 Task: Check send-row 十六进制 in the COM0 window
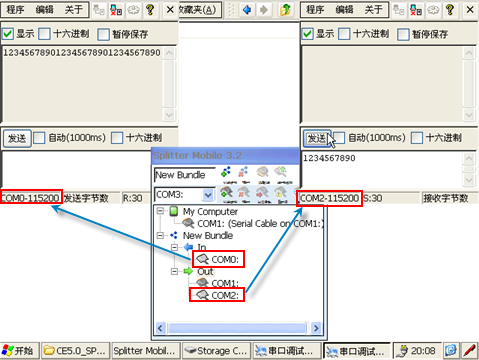[117, 138]
